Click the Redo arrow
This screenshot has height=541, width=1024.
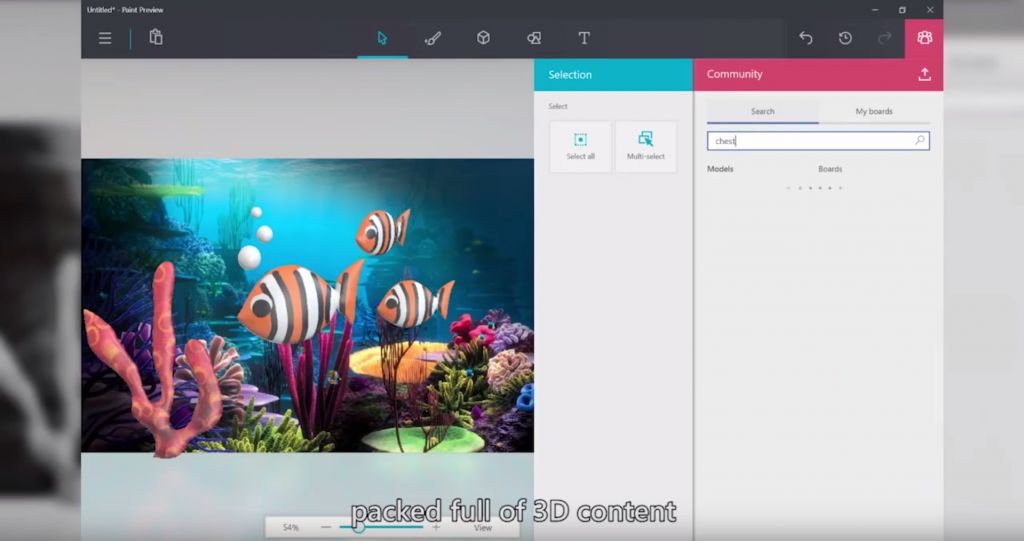coord(884,38)
